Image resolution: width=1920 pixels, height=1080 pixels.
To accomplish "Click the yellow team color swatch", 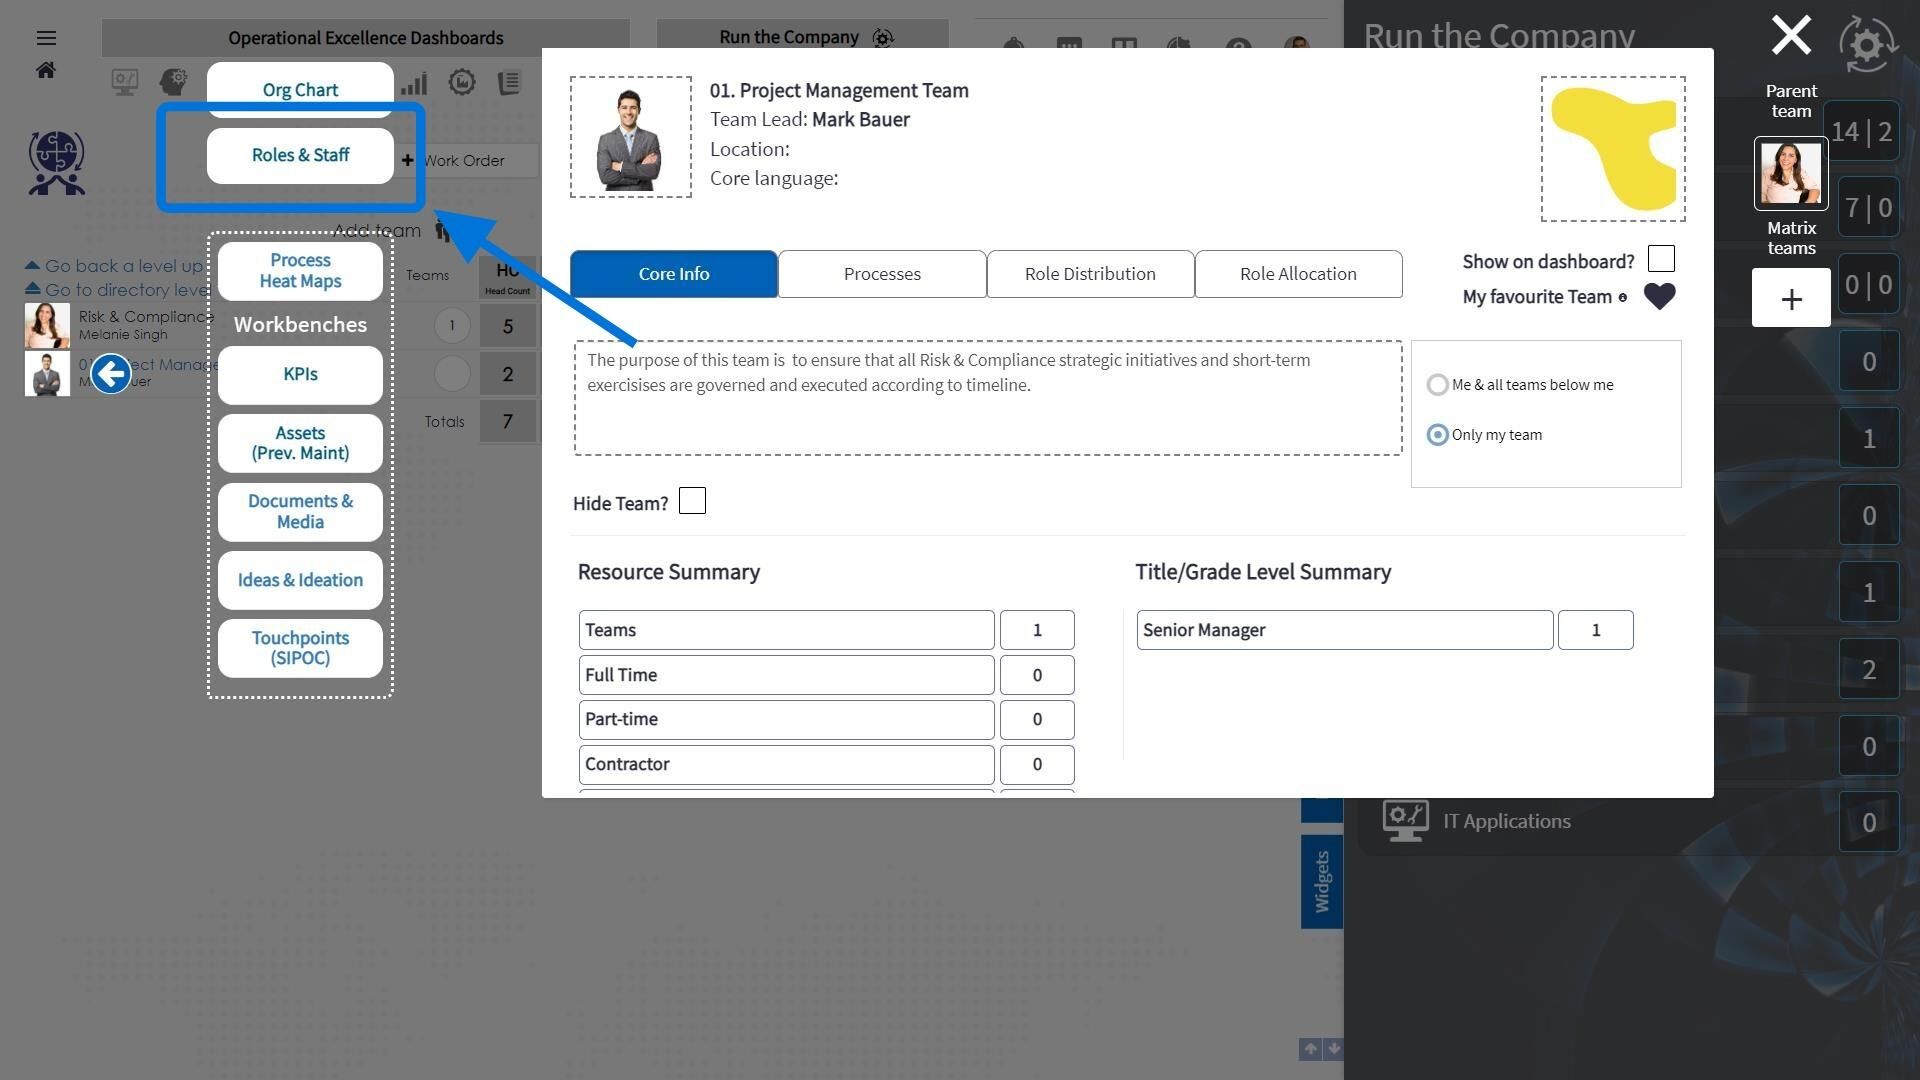I will 1613,149.
